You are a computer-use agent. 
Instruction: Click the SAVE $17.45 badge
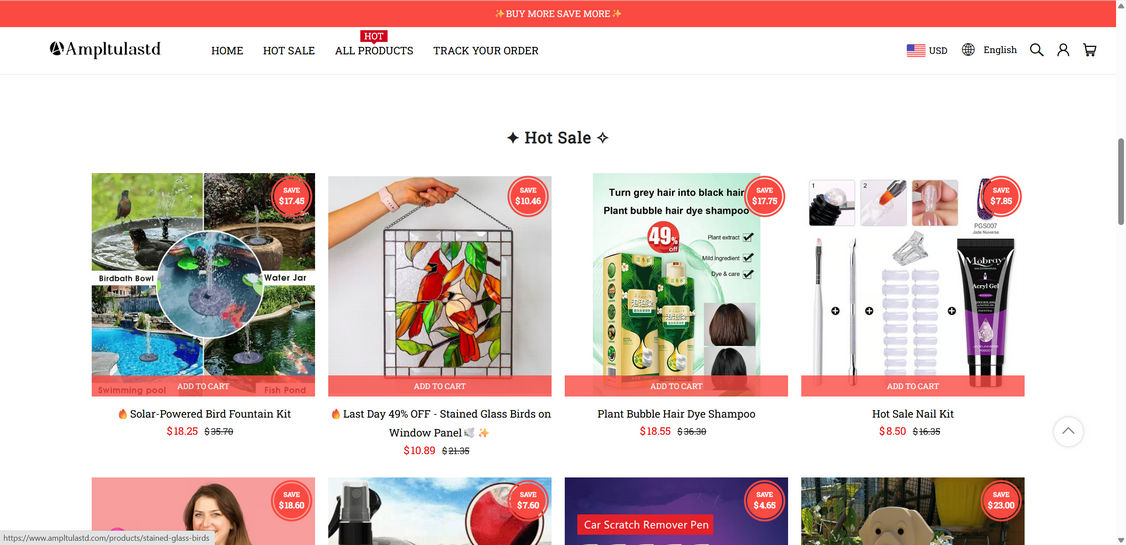coord(292,196)
